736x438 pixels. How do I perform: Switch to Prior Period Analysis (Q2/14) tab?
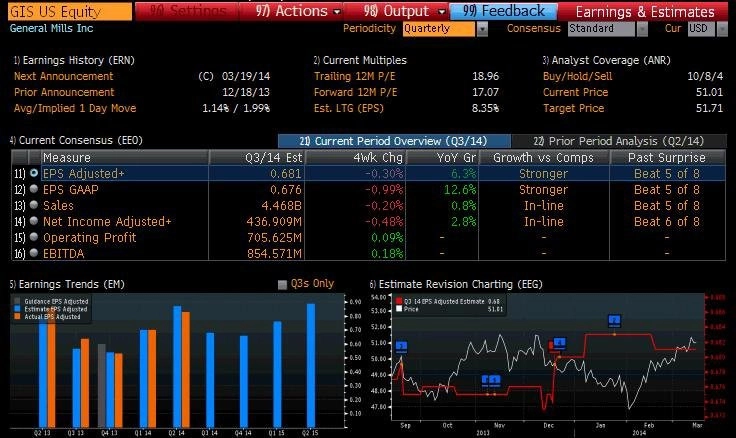[x=619, y=141]
